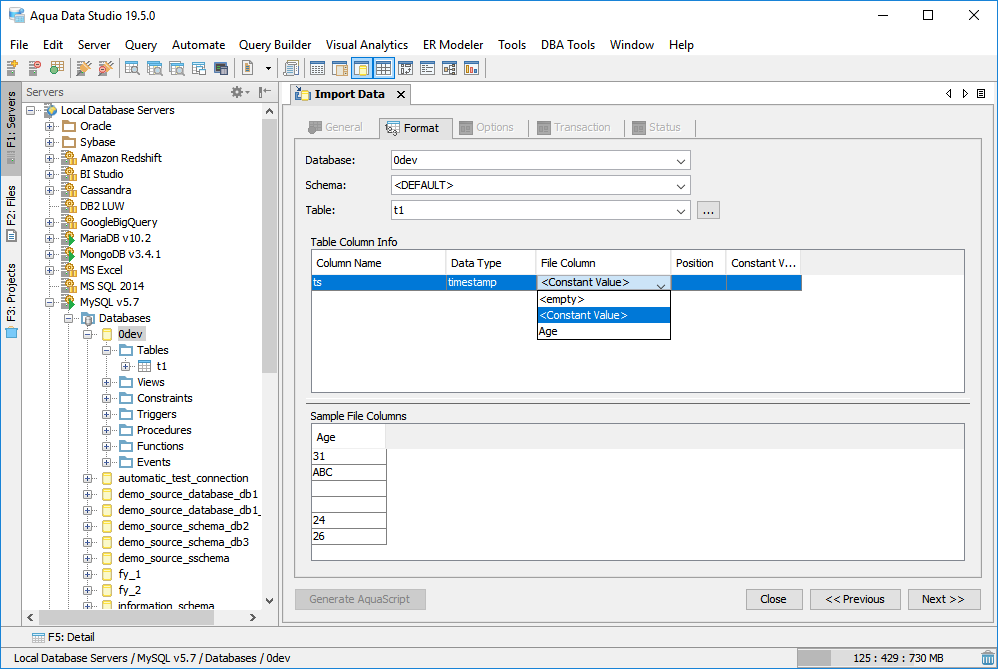Click the memory garbage collect trash icon
Image resolution: width=998 pixels, height=669 pixels.
pos(987,658)
